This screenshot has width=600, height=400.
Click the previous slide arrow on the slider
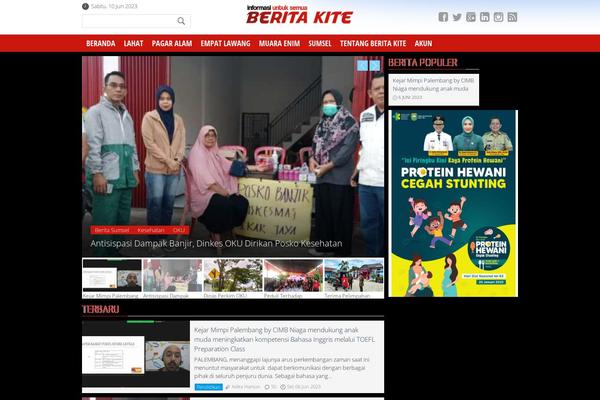click(x=362, y=65)
